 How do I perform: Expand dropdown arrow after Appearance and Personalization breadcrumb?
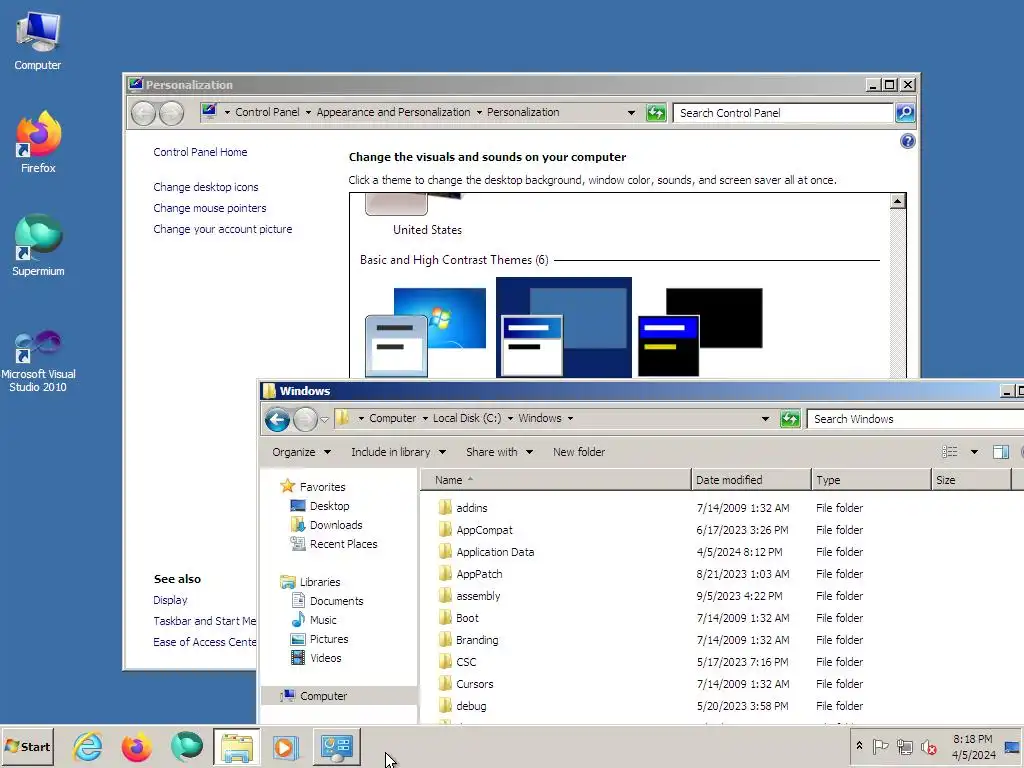tap(479, 112)
